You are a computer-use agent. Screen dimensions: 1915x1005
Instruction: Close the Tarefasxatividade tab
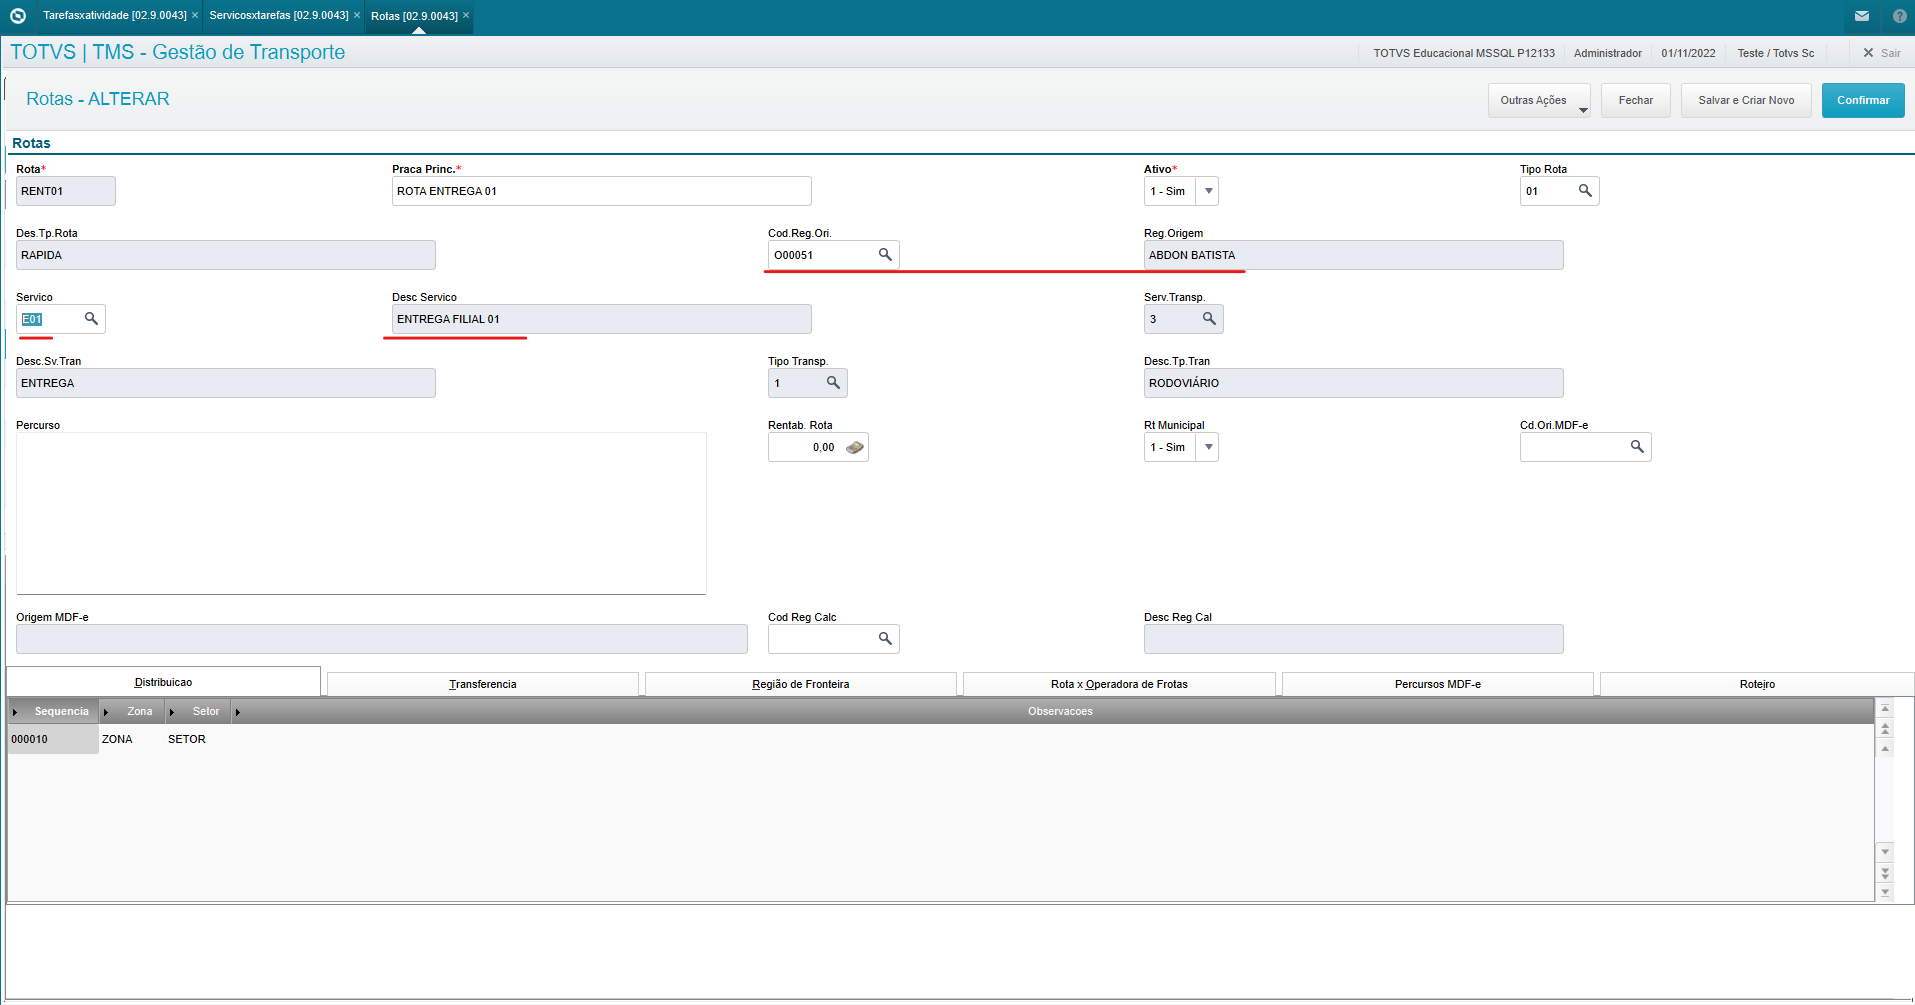195,16
